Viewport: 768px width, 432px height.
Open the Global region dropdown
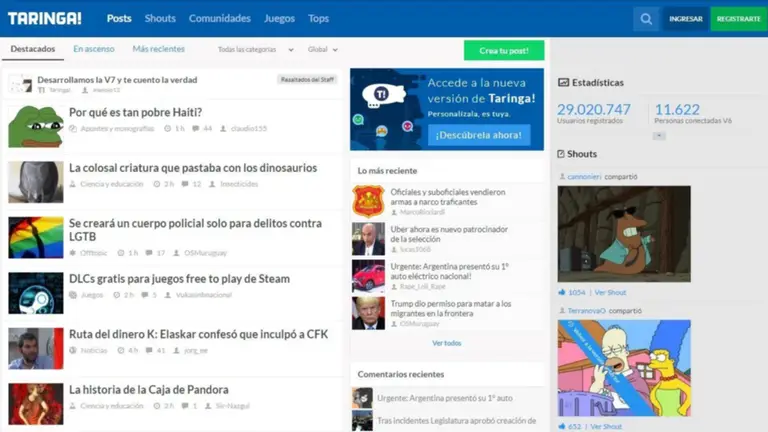322,49
